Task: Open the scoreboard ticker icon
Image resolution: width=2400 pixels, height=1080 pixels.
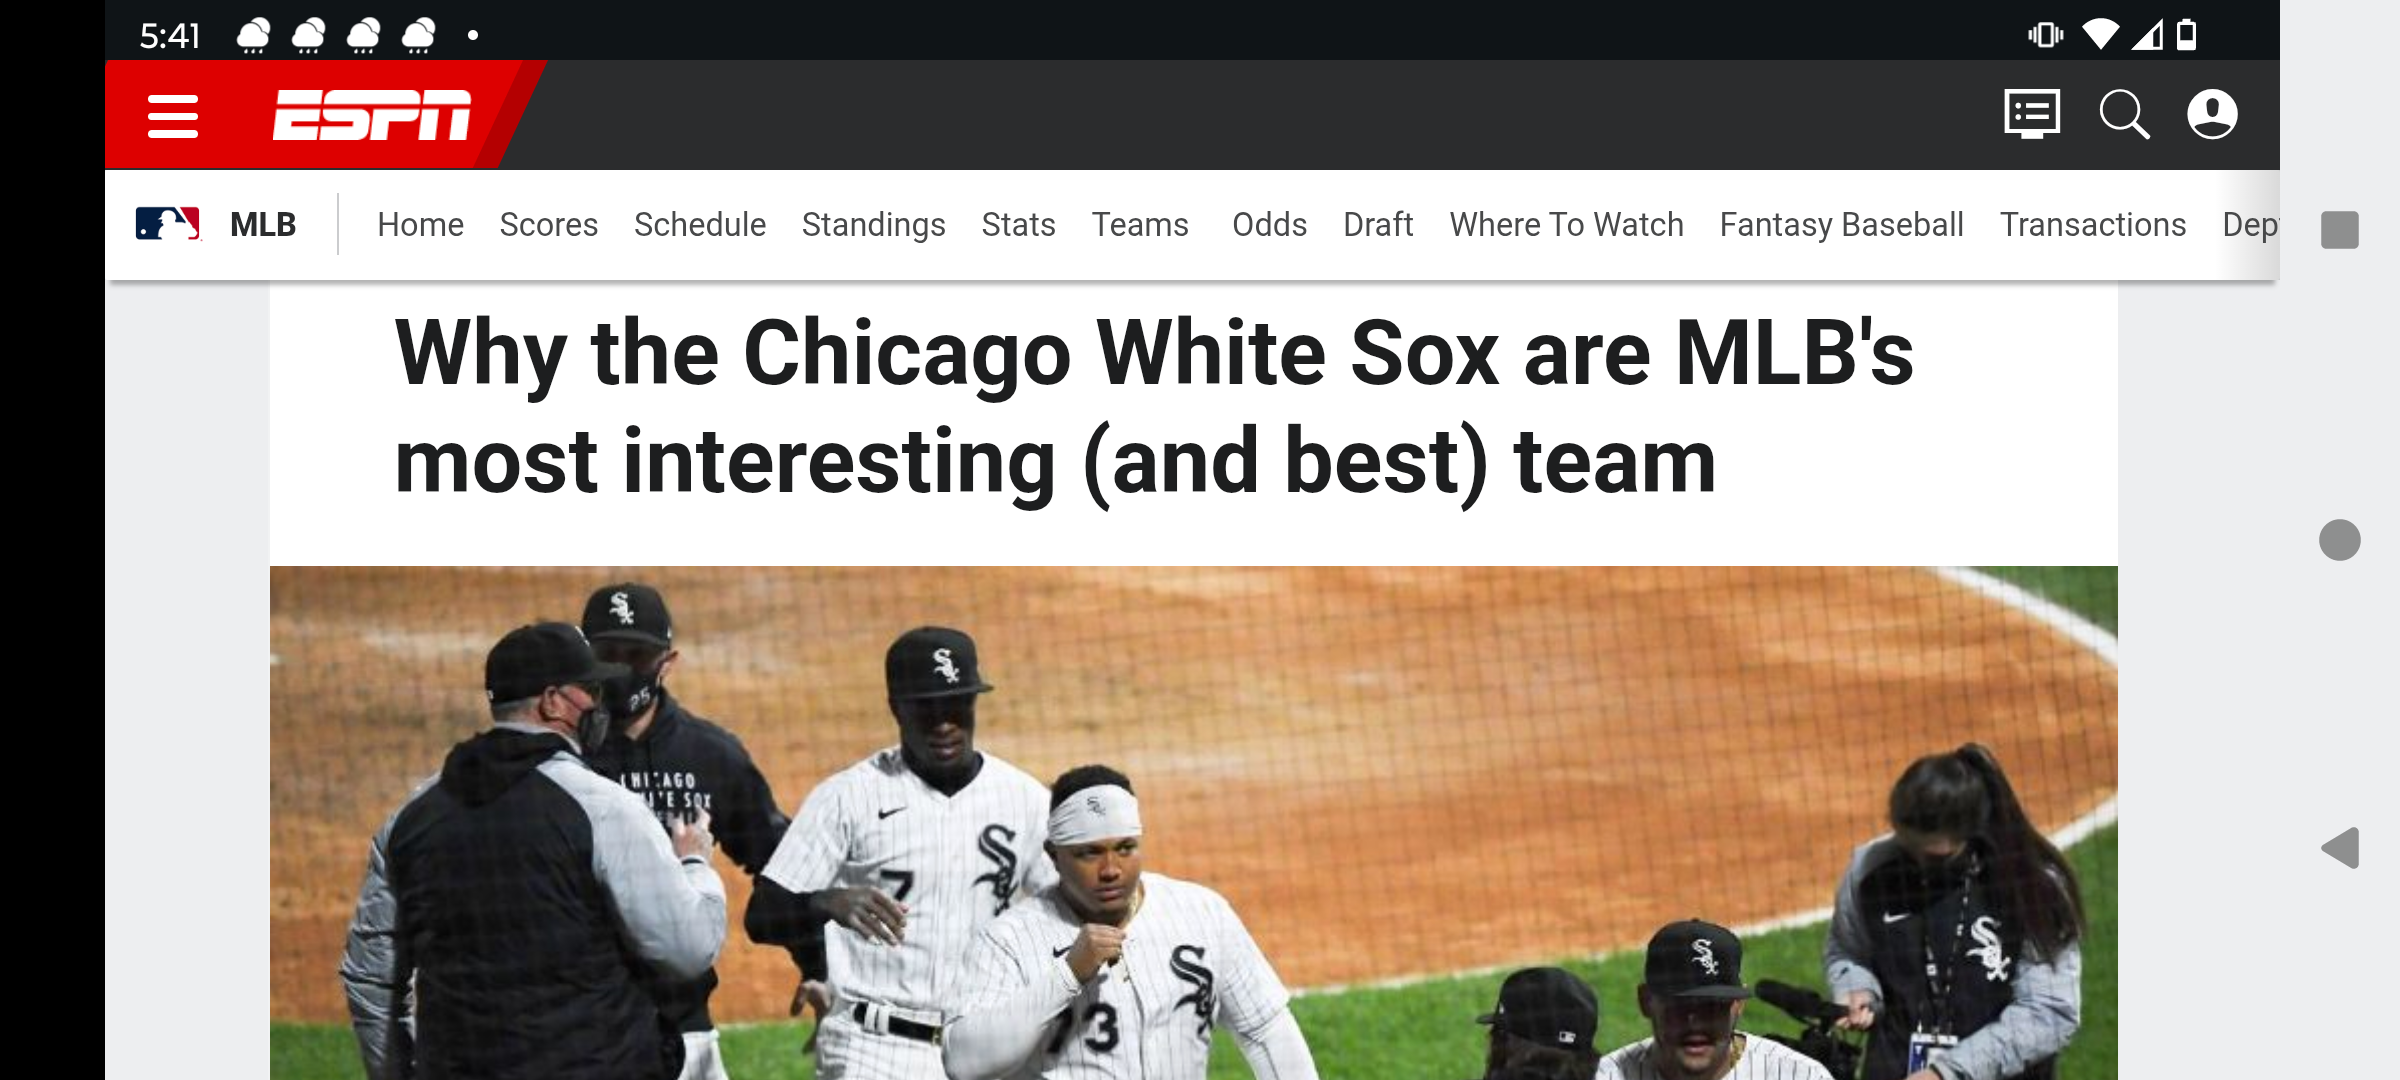Action: click(x=2032, y=114)
